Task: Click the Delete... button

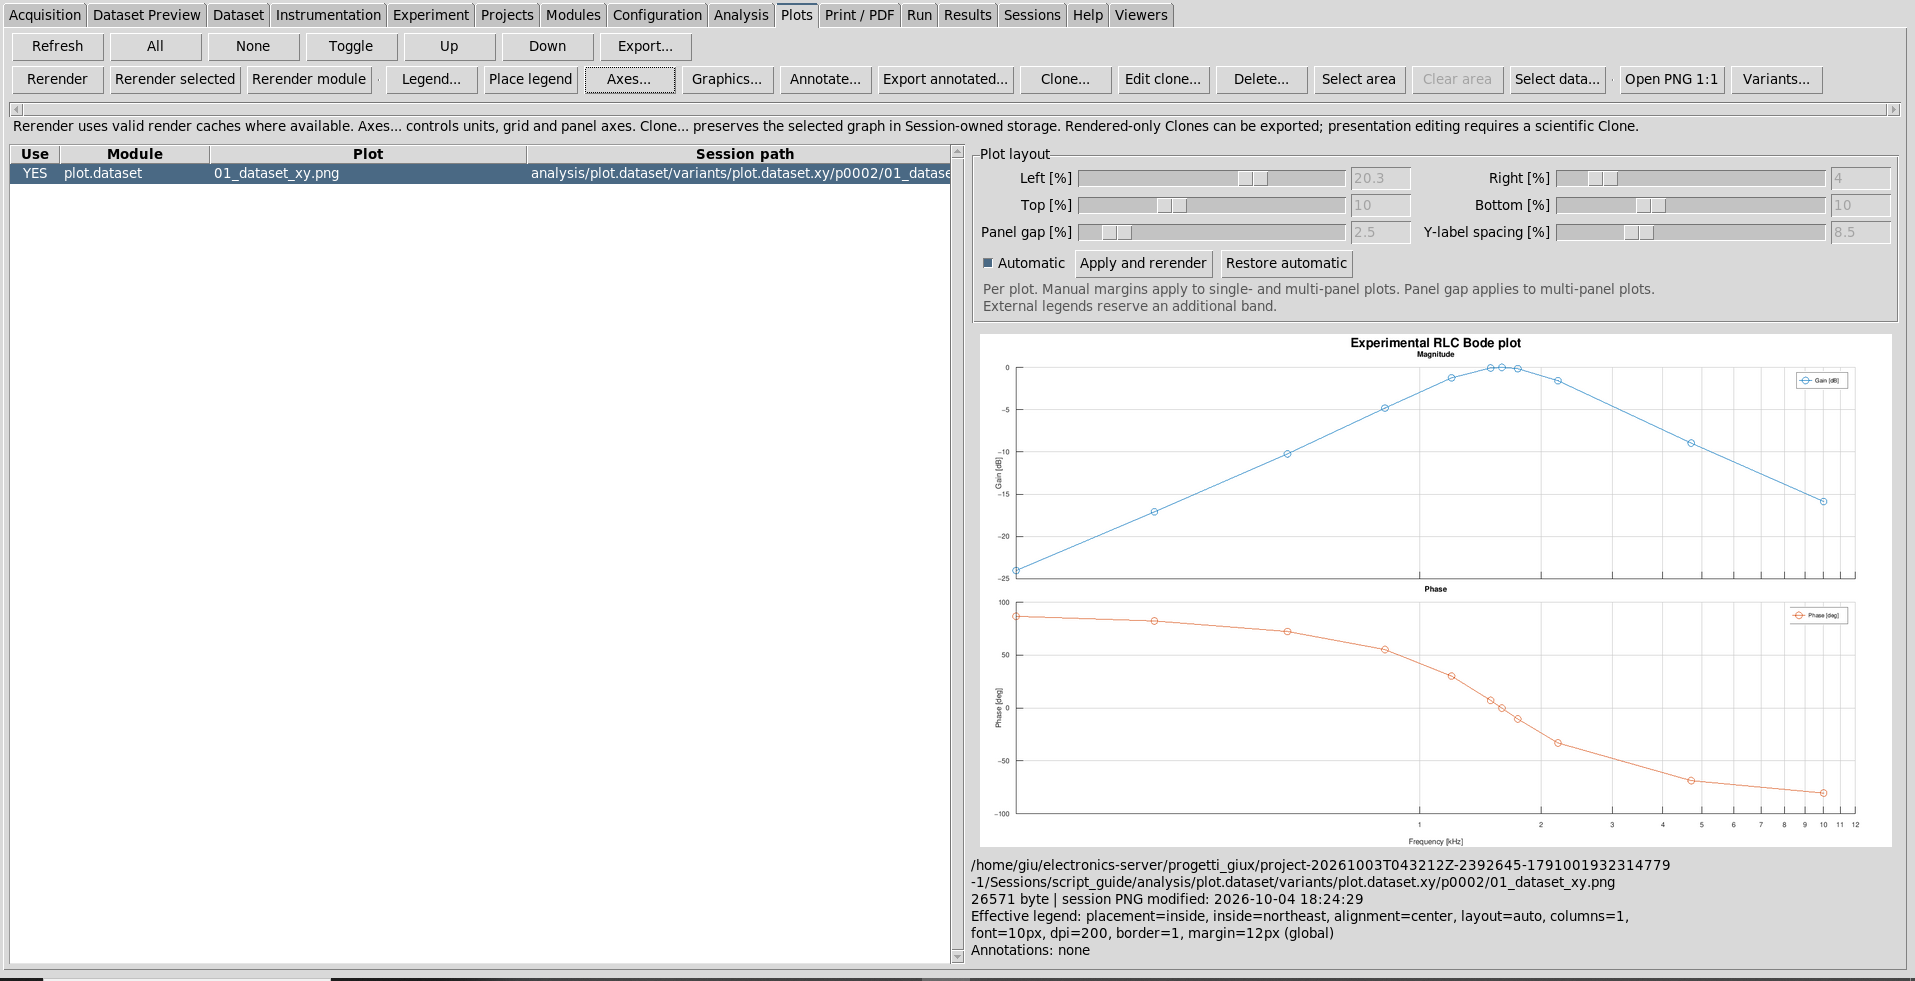Action: [1261, 80]
